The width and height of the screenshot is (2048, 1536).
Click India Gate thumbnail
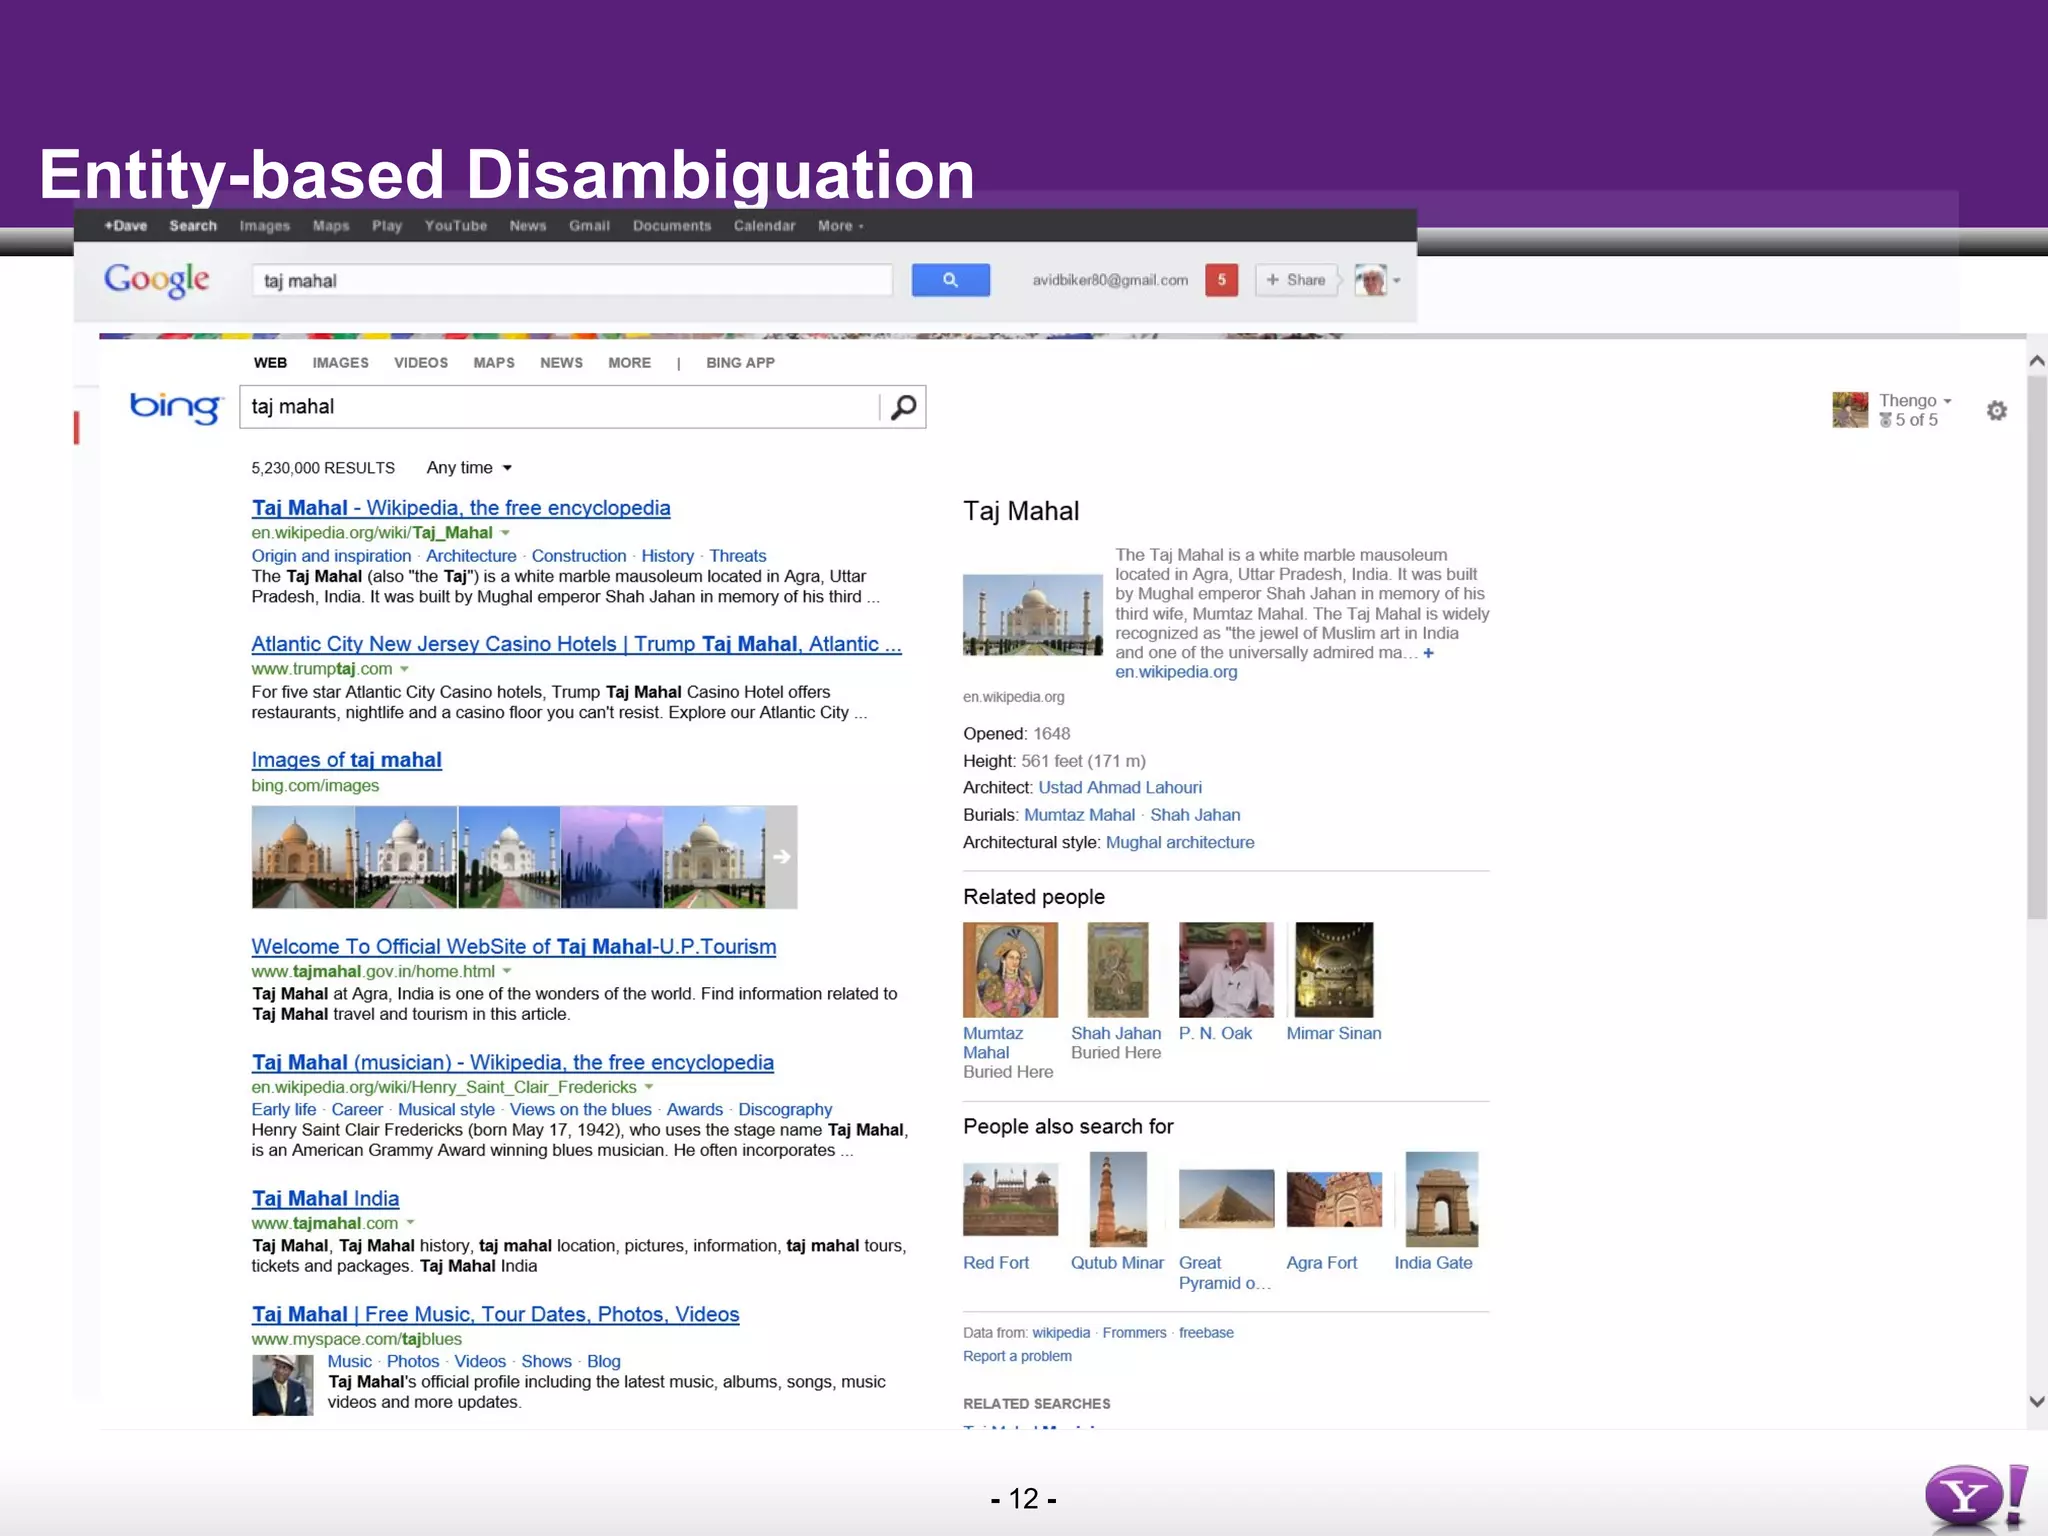coord(1441,1199)
